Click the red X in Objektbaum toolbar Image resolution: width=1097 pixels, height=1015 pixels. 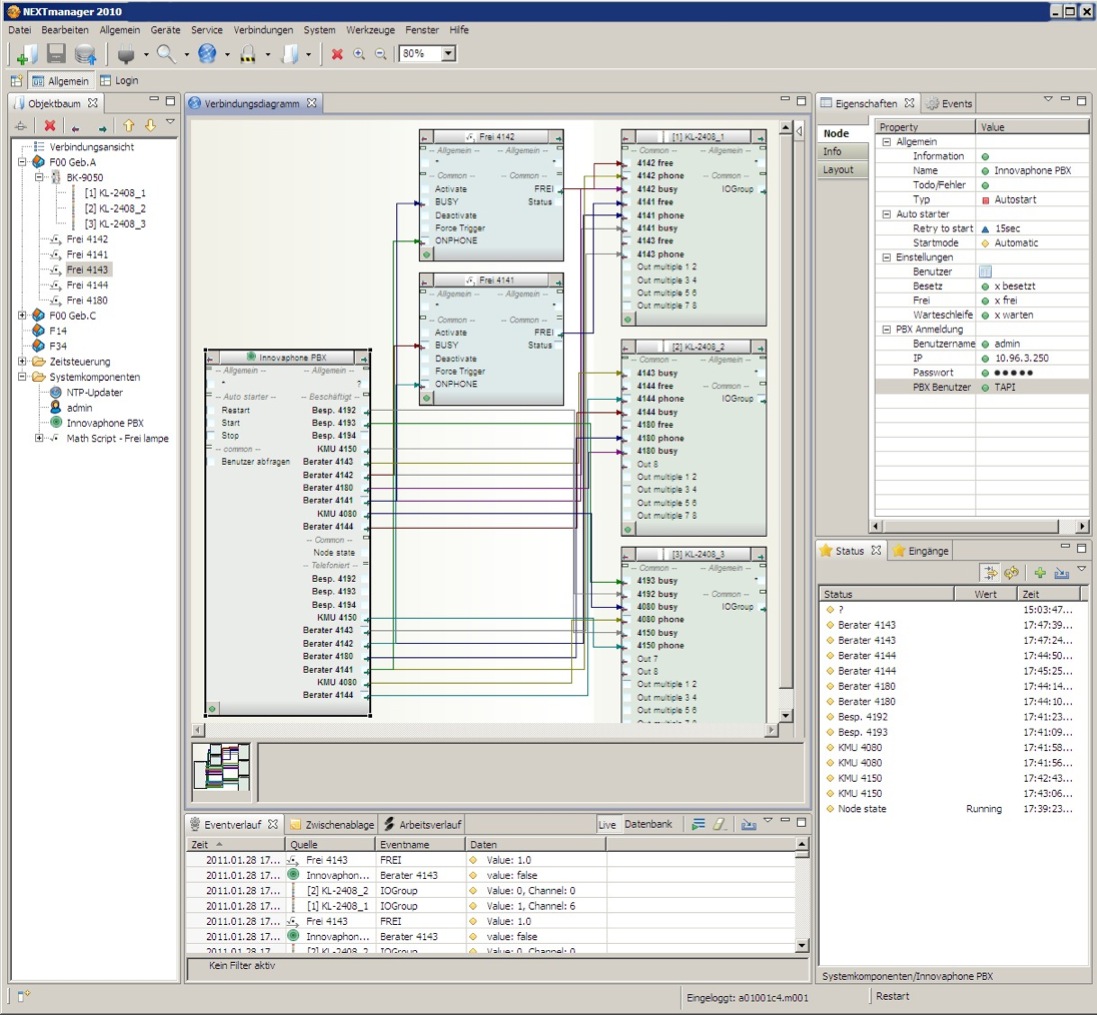[x=50, y=126]
